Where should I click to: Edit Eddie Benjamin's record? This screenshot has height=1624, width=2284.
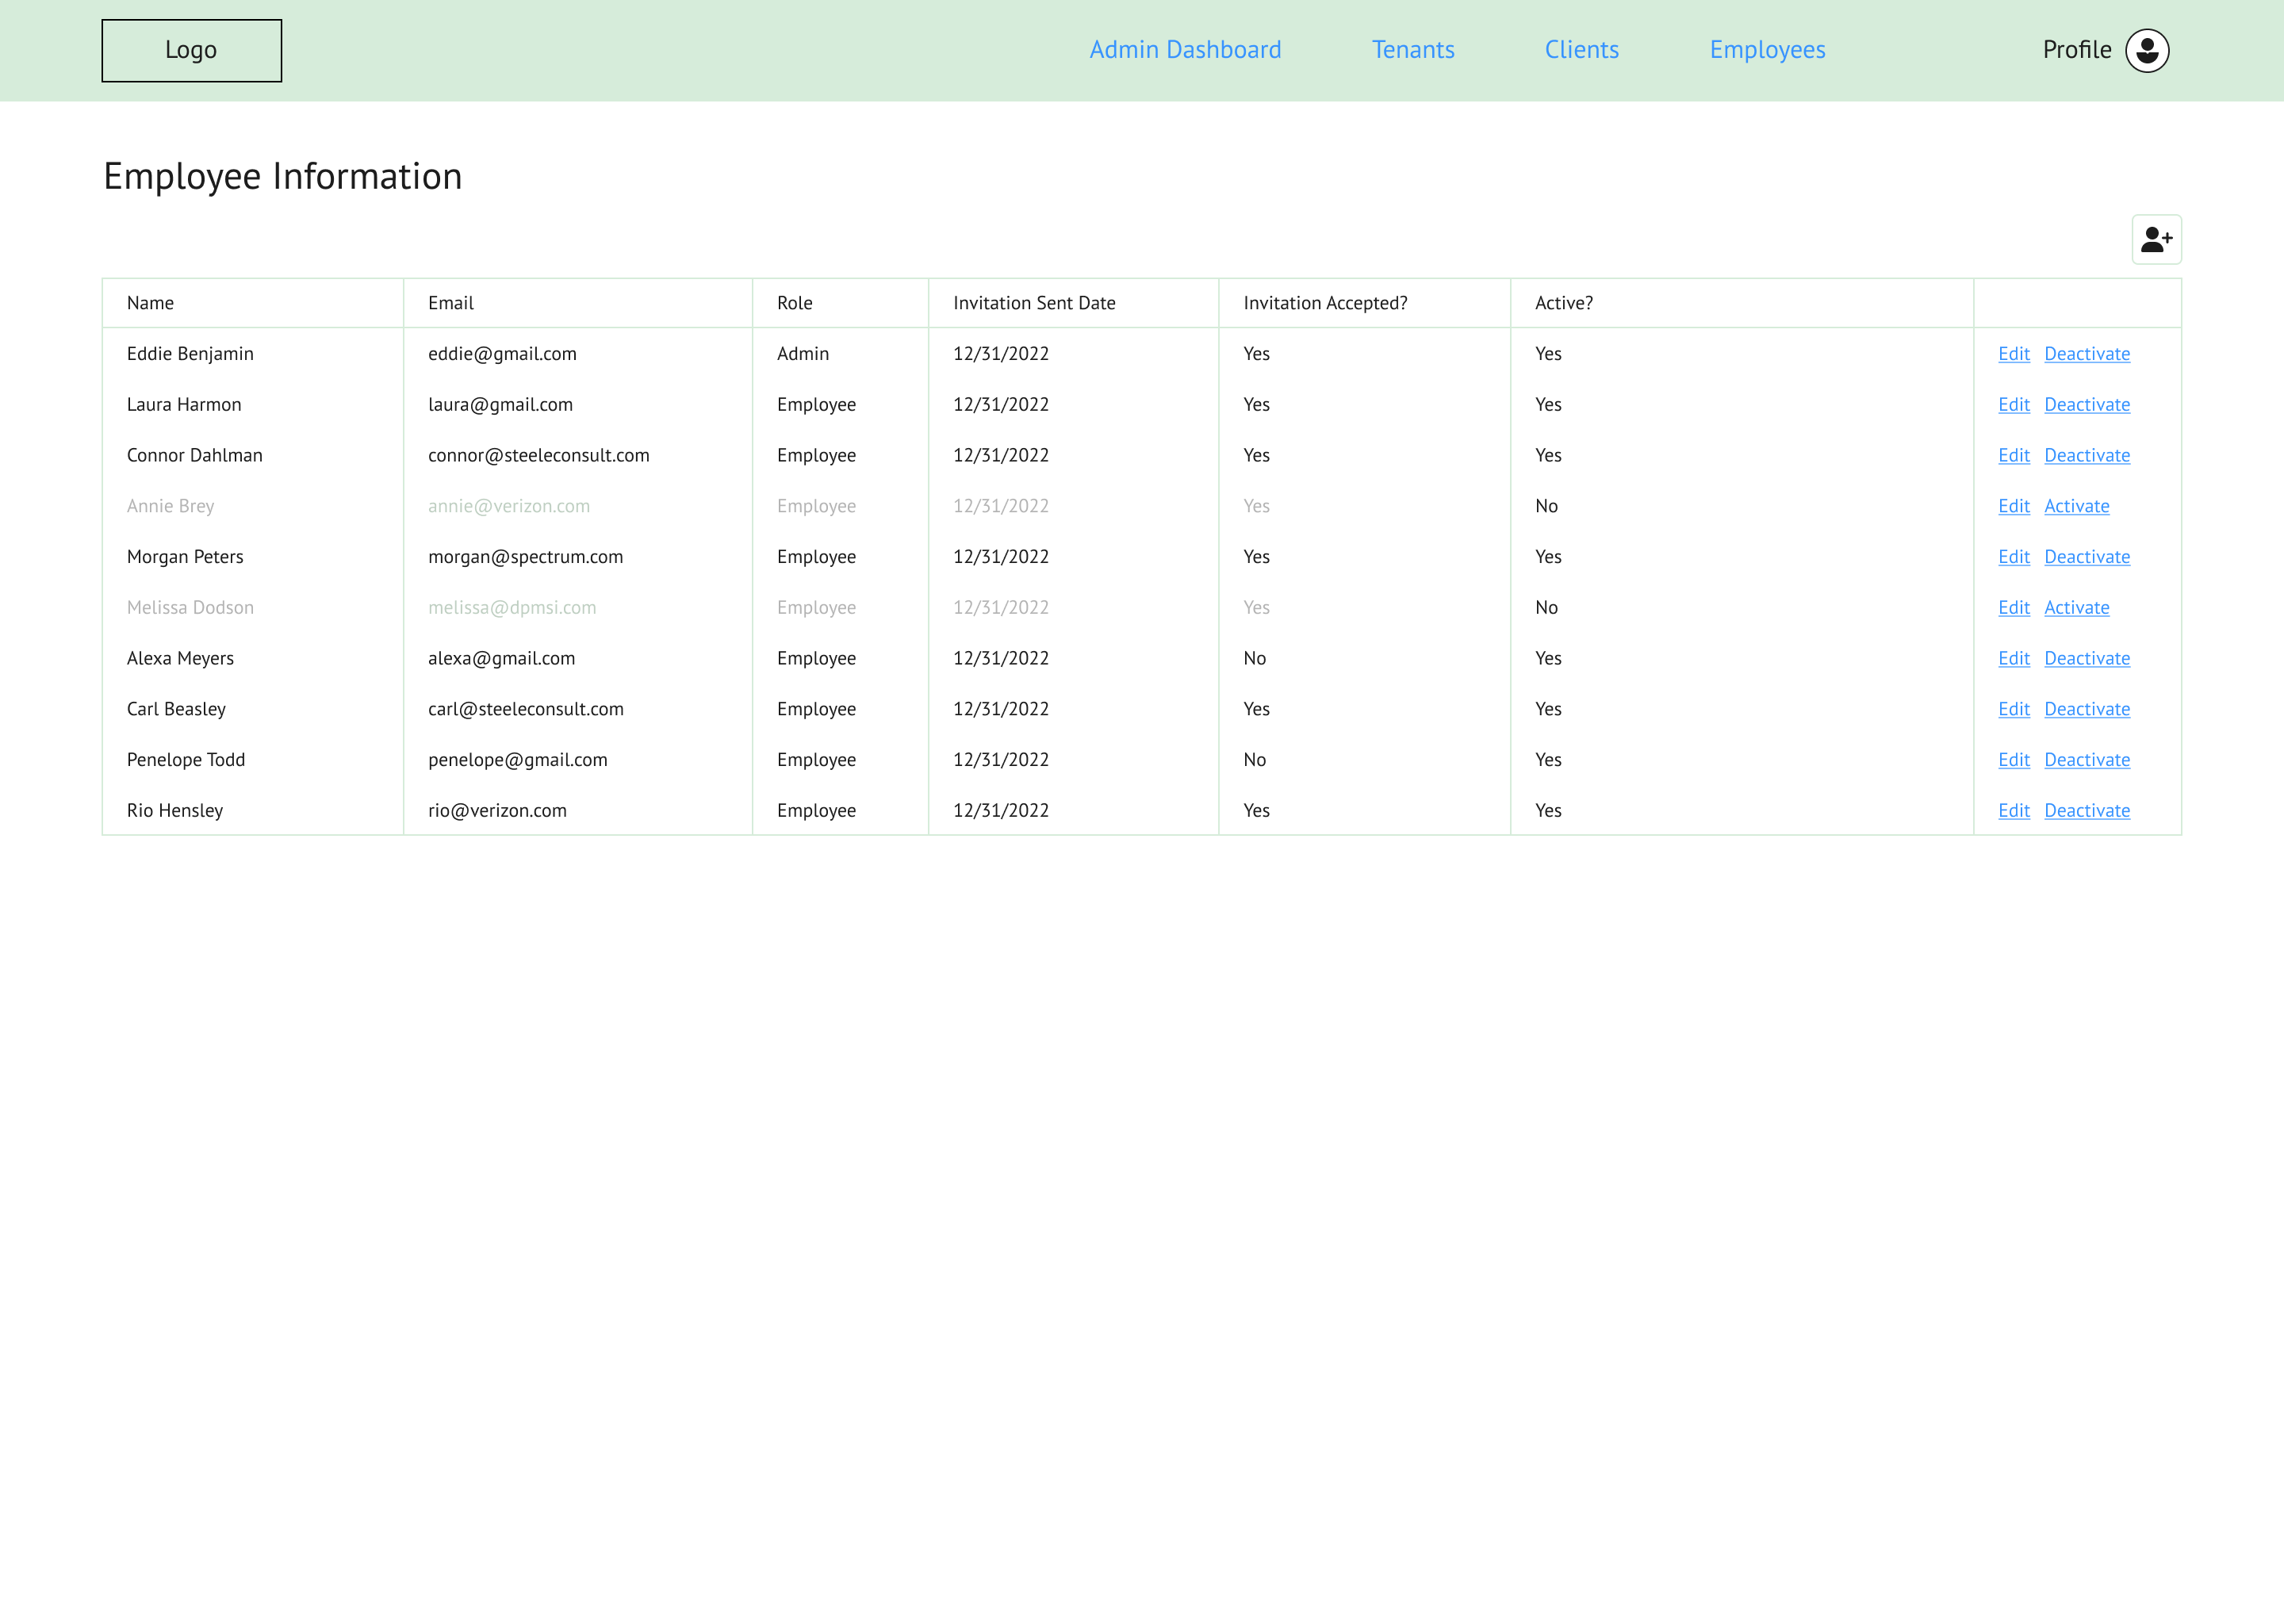tap(2013, 354)
